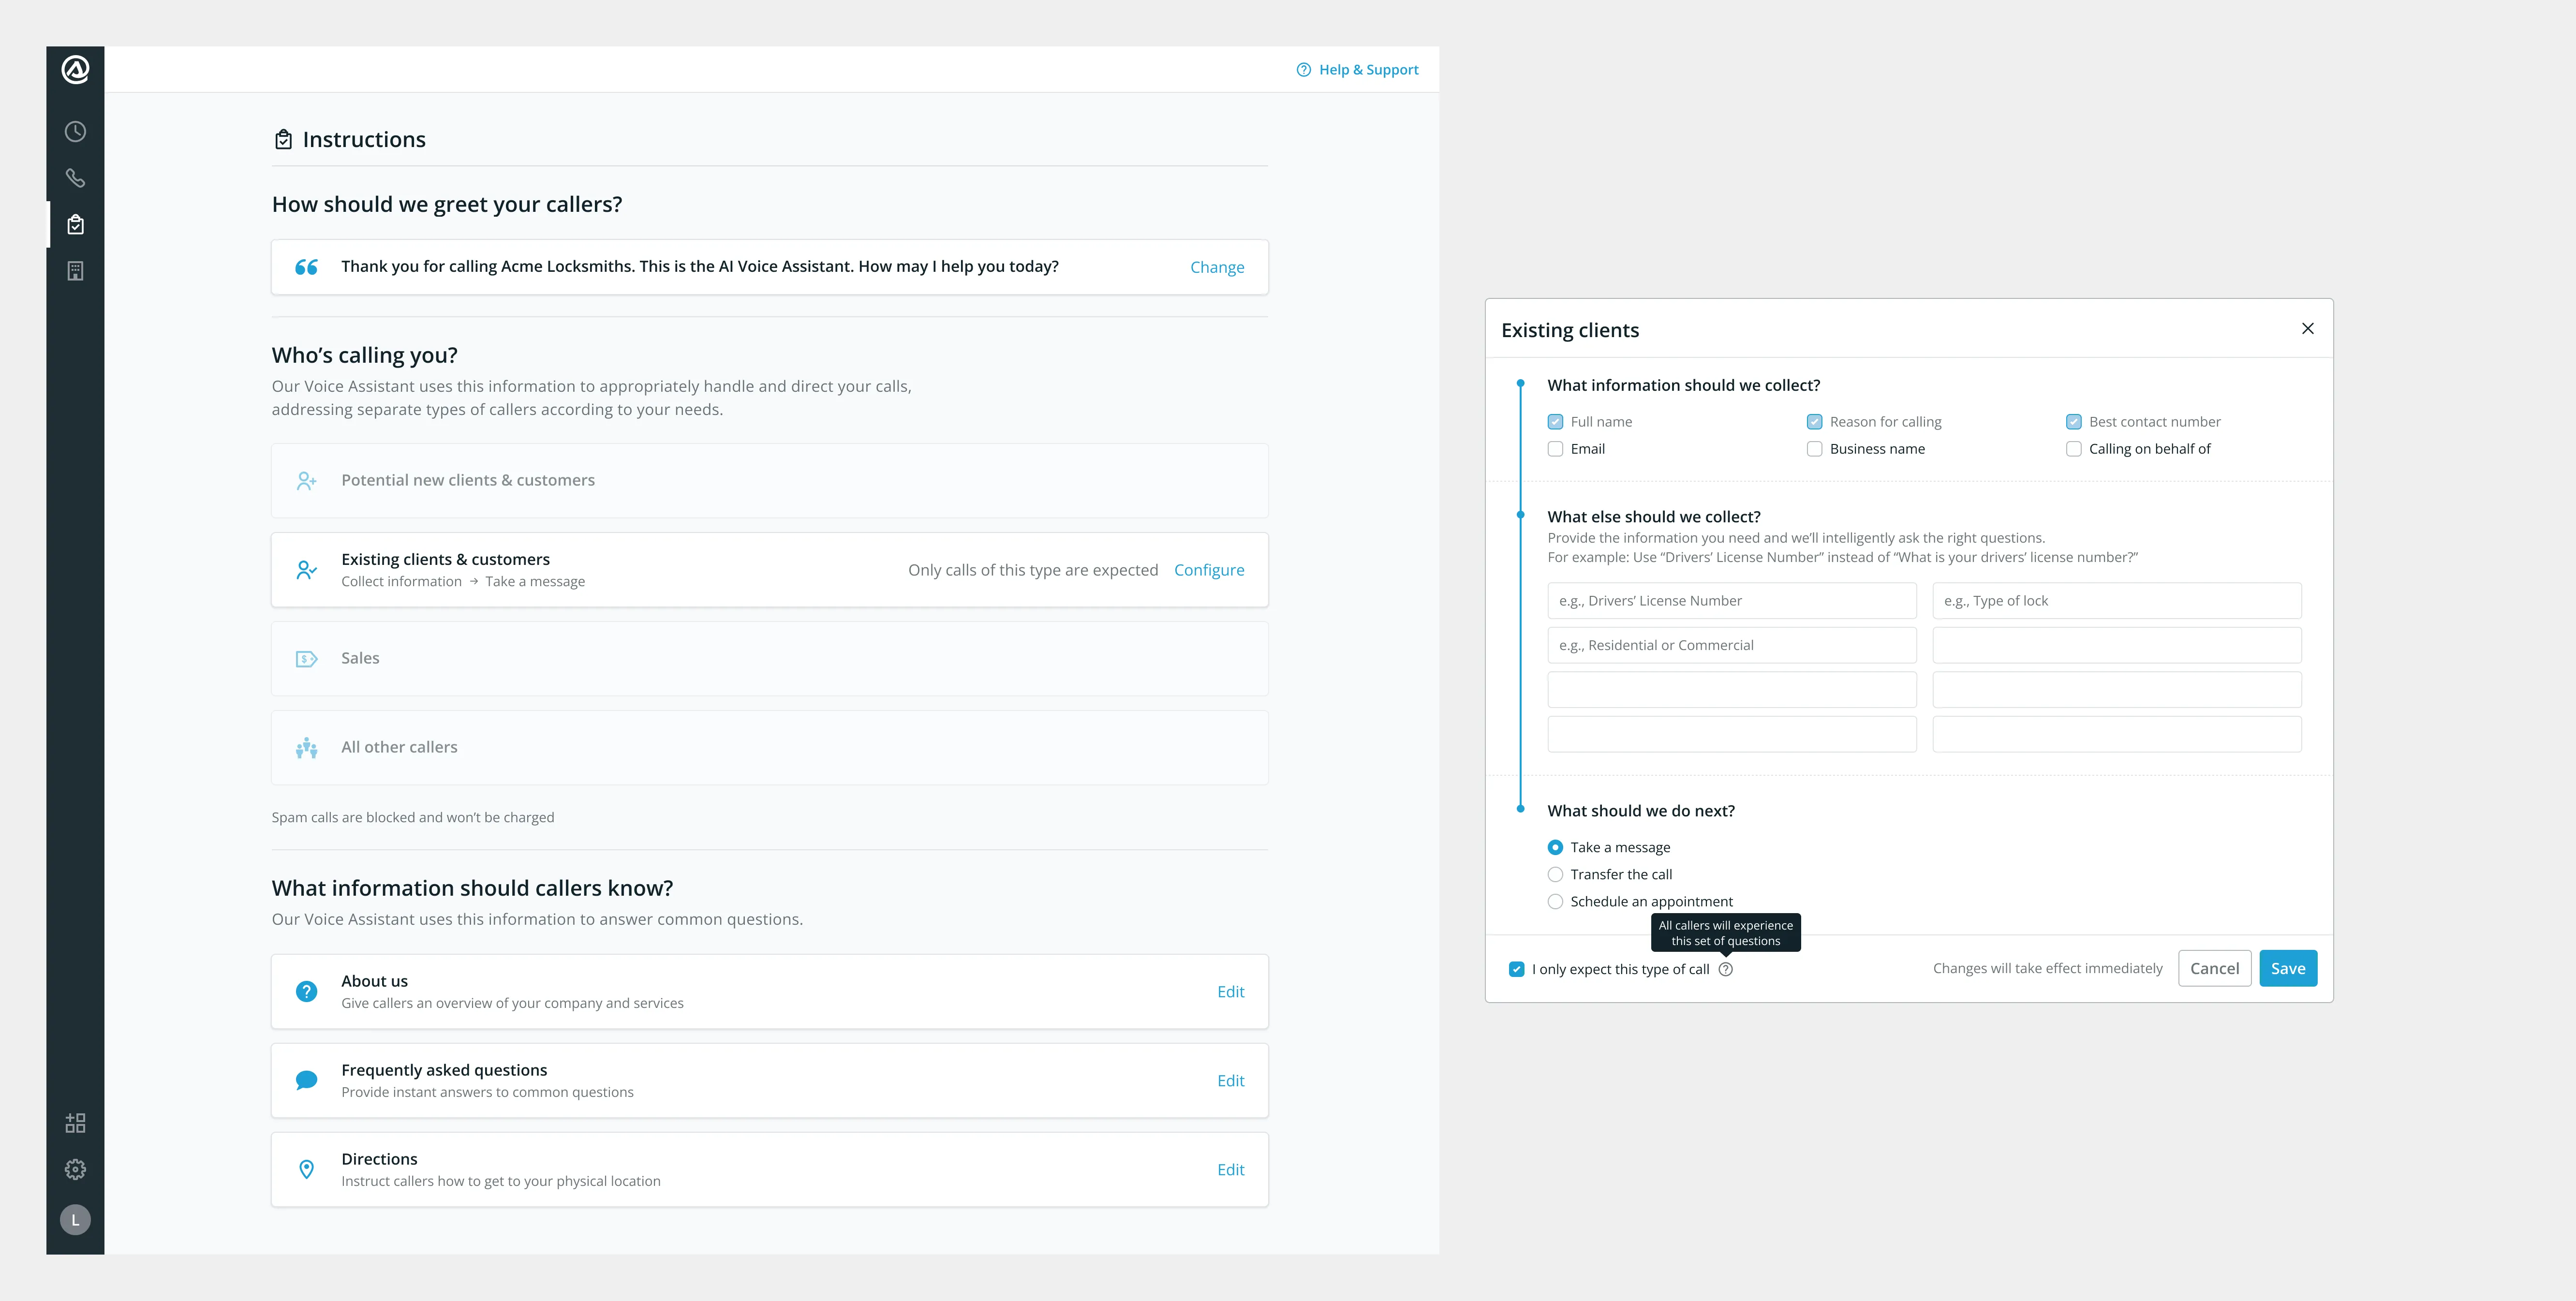Open the phone calls icon in sidebar

coord(75,178)
